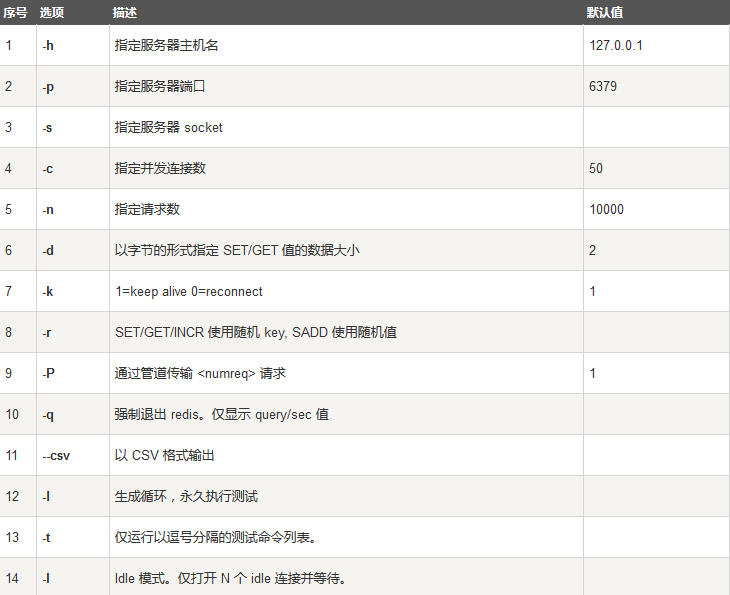The image size is (730, 595).
Task: Click the default value 6379
Action: click(x=602, y=86)
